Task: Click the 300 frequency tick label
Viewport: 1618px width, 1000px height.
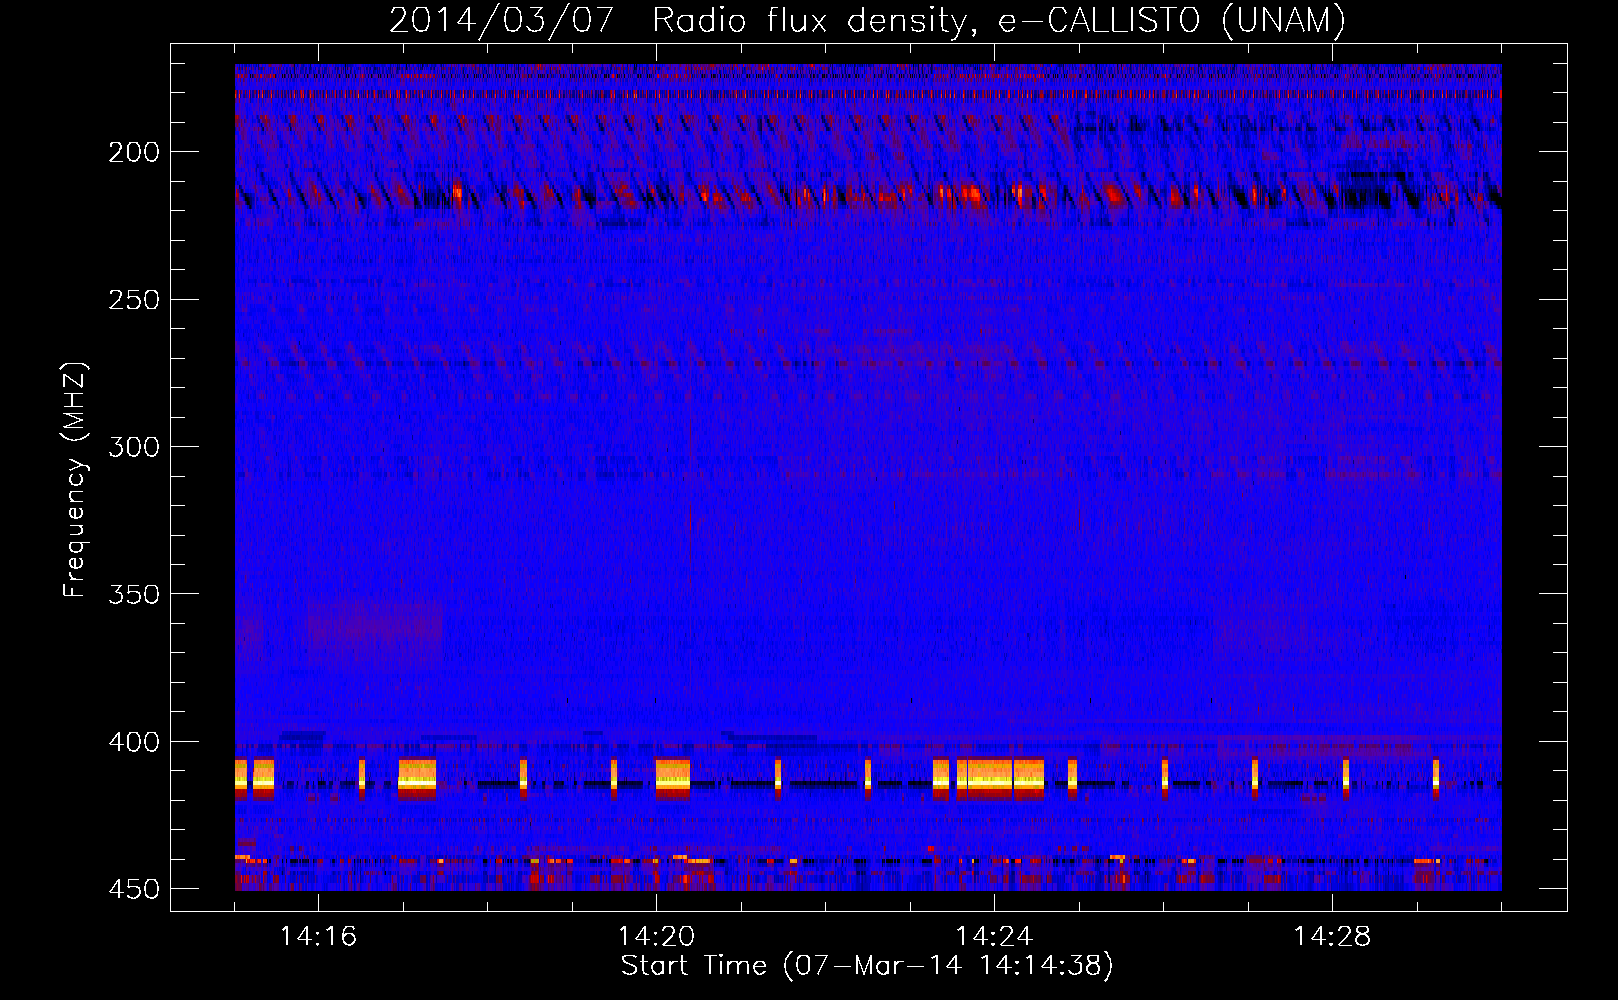Action: pos(134,447)
